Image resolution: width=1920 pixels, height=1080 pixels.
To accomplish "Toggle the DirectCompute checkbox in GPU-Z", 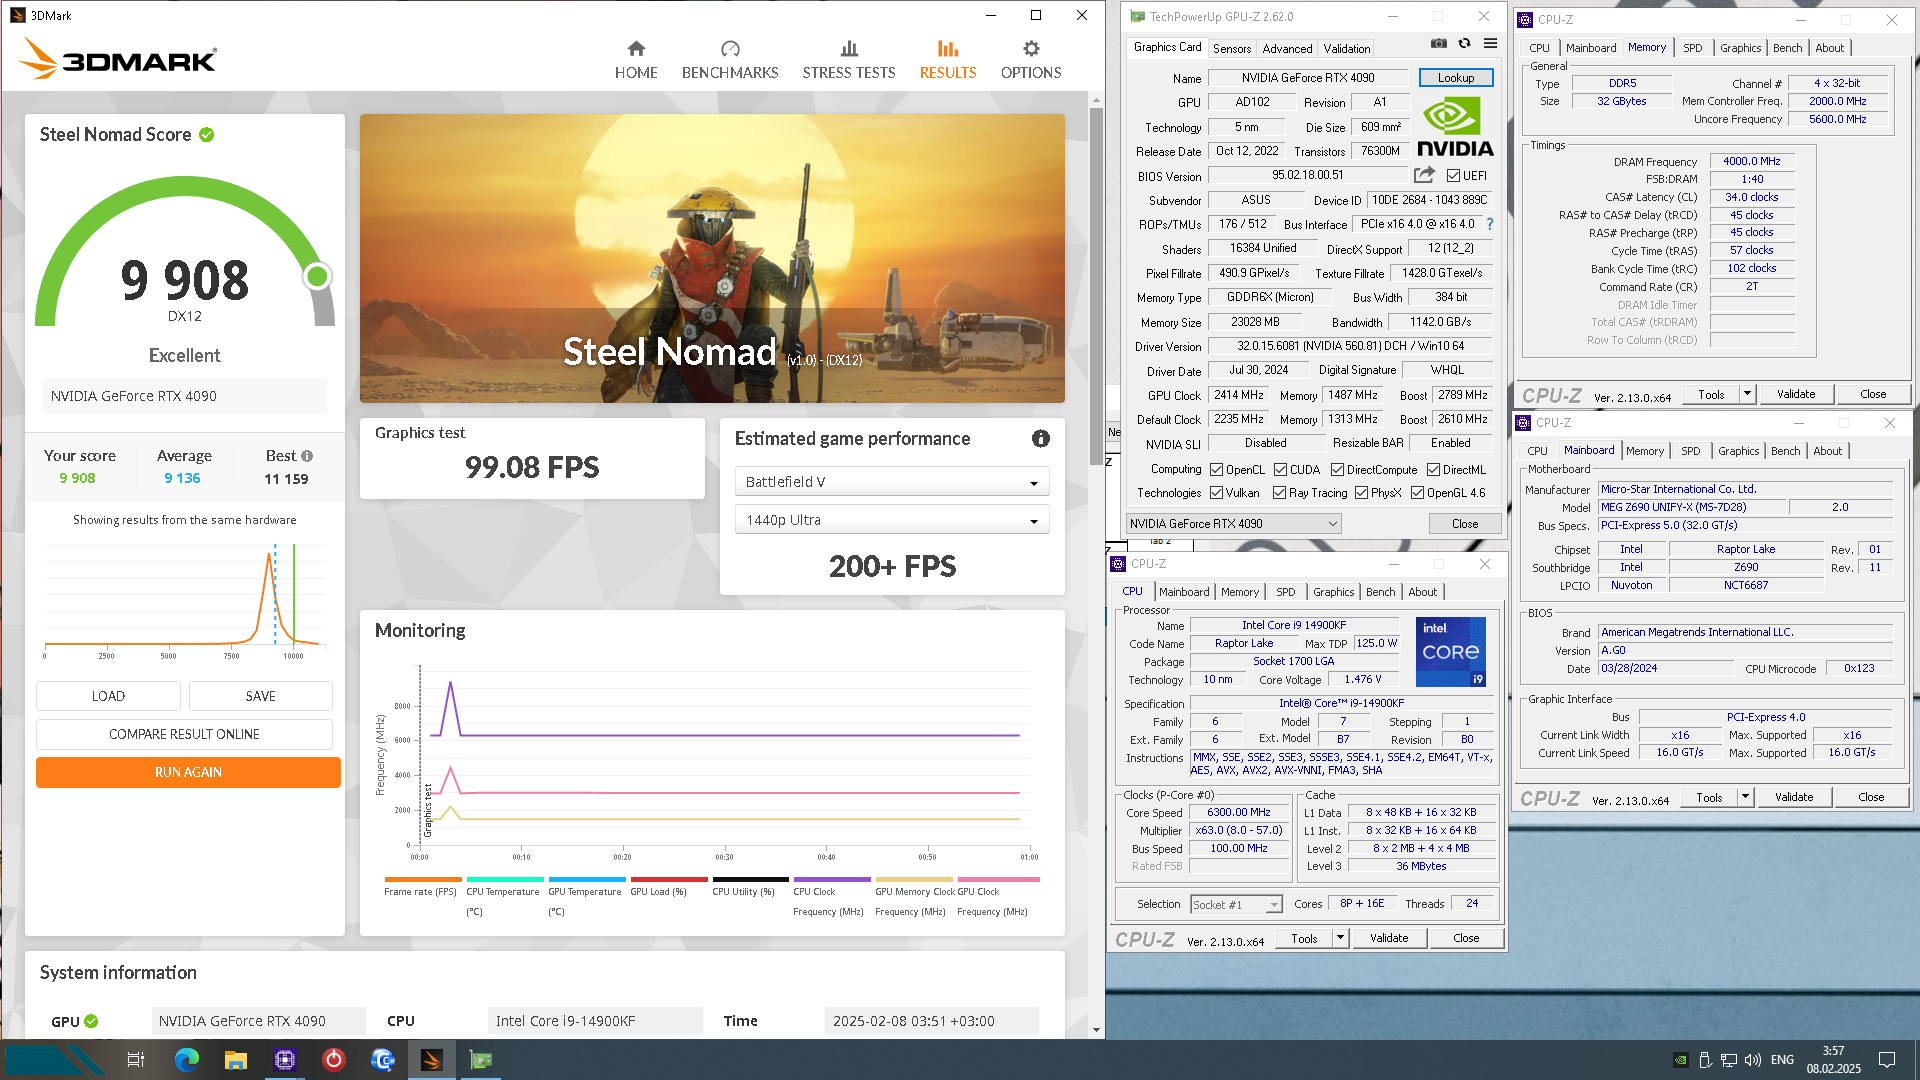I will pyautogui.click(x=1337, y=470).
